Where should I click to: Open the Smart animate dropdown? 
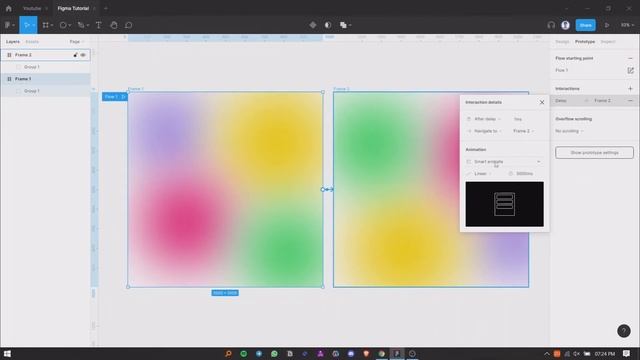point(504,162)
